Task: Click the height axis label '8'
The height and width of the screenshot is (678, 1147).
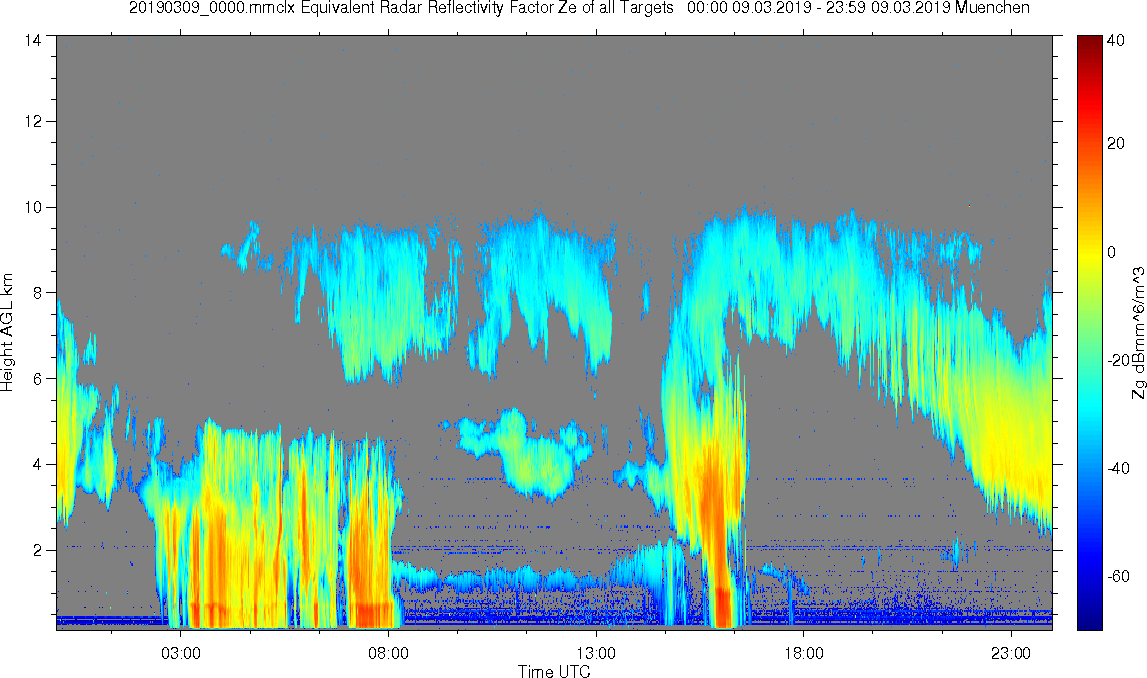Action: (x=37, y=293)
